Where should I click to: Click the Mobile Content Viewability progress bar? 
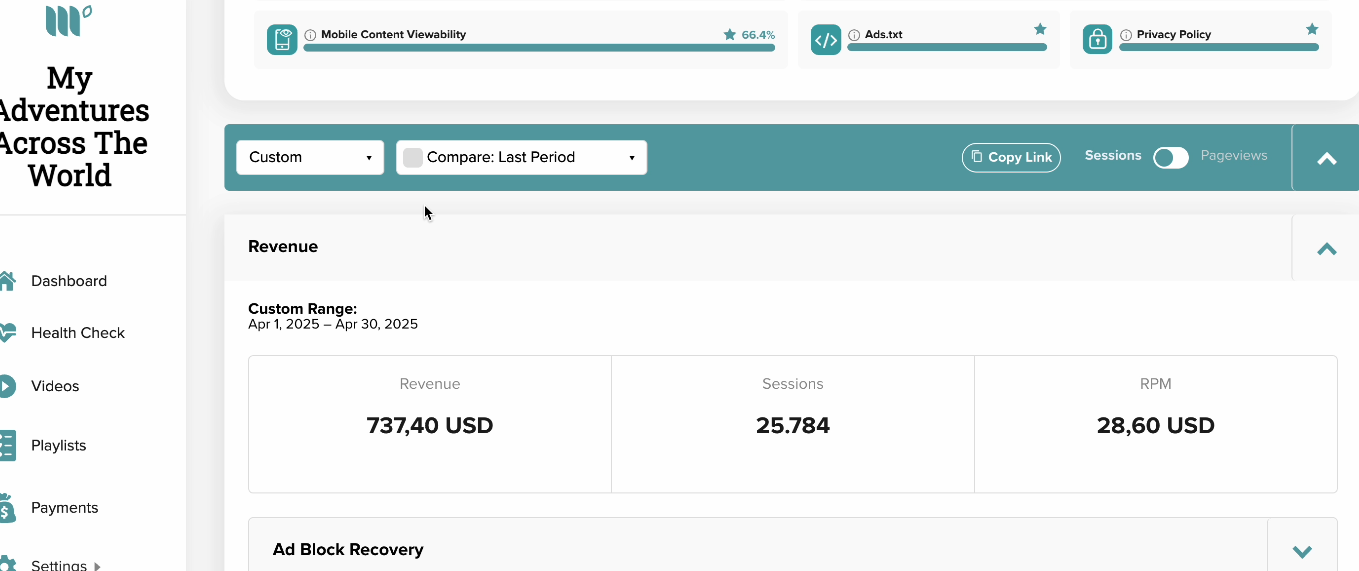(x=539, y=47)
